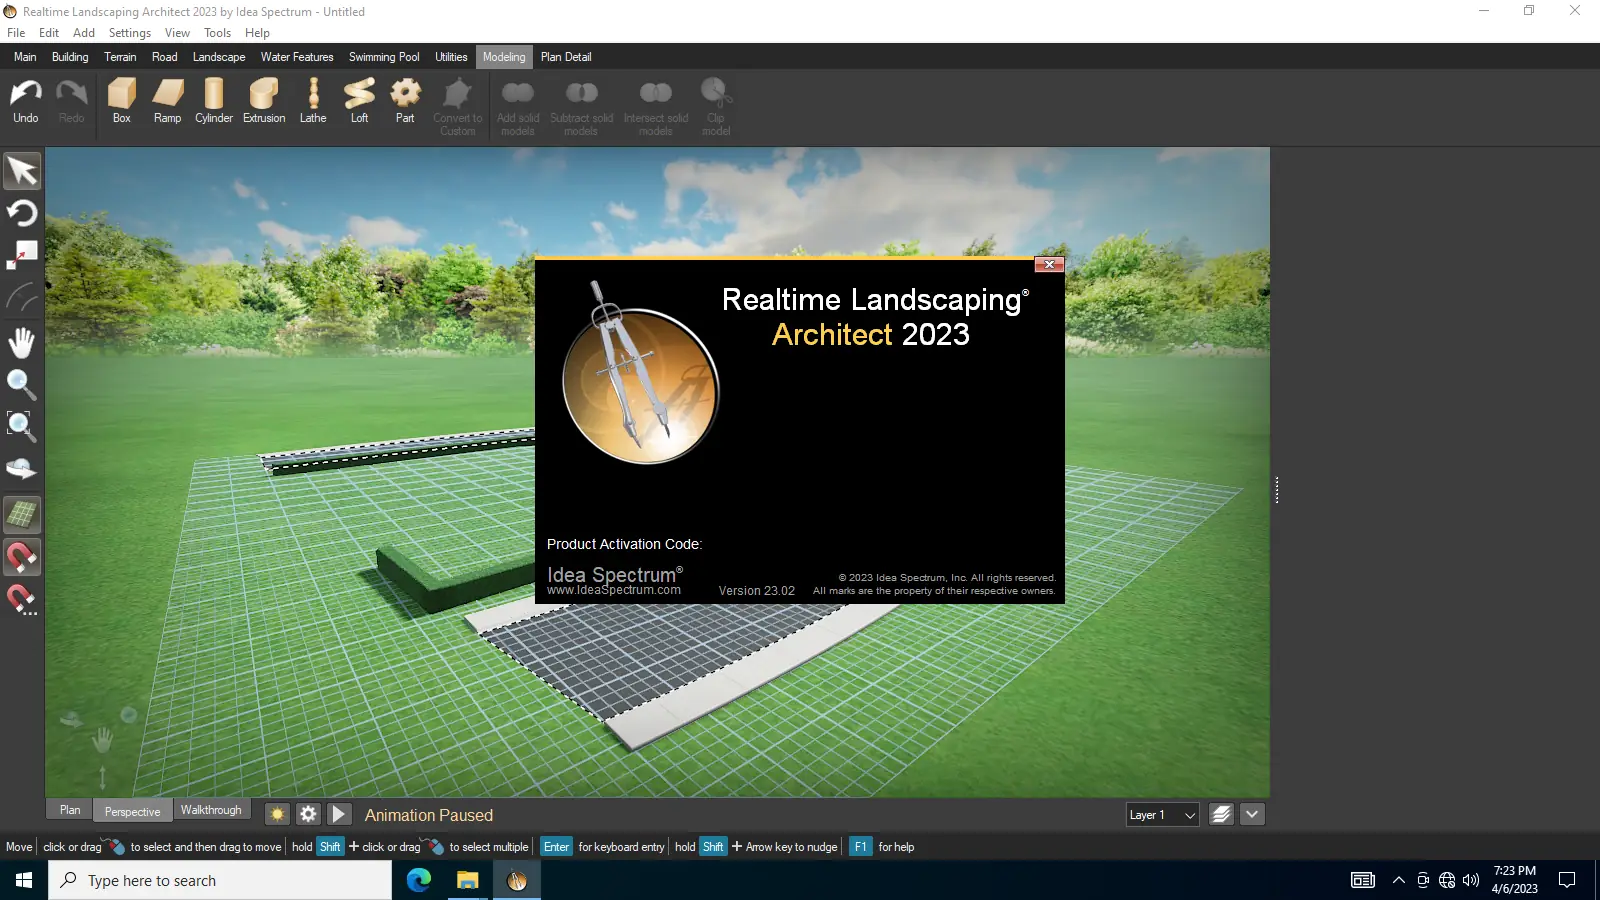Screen dimensions: 1600x900
Task: Open sun lighting settings
Action: [x=278, y=814]
